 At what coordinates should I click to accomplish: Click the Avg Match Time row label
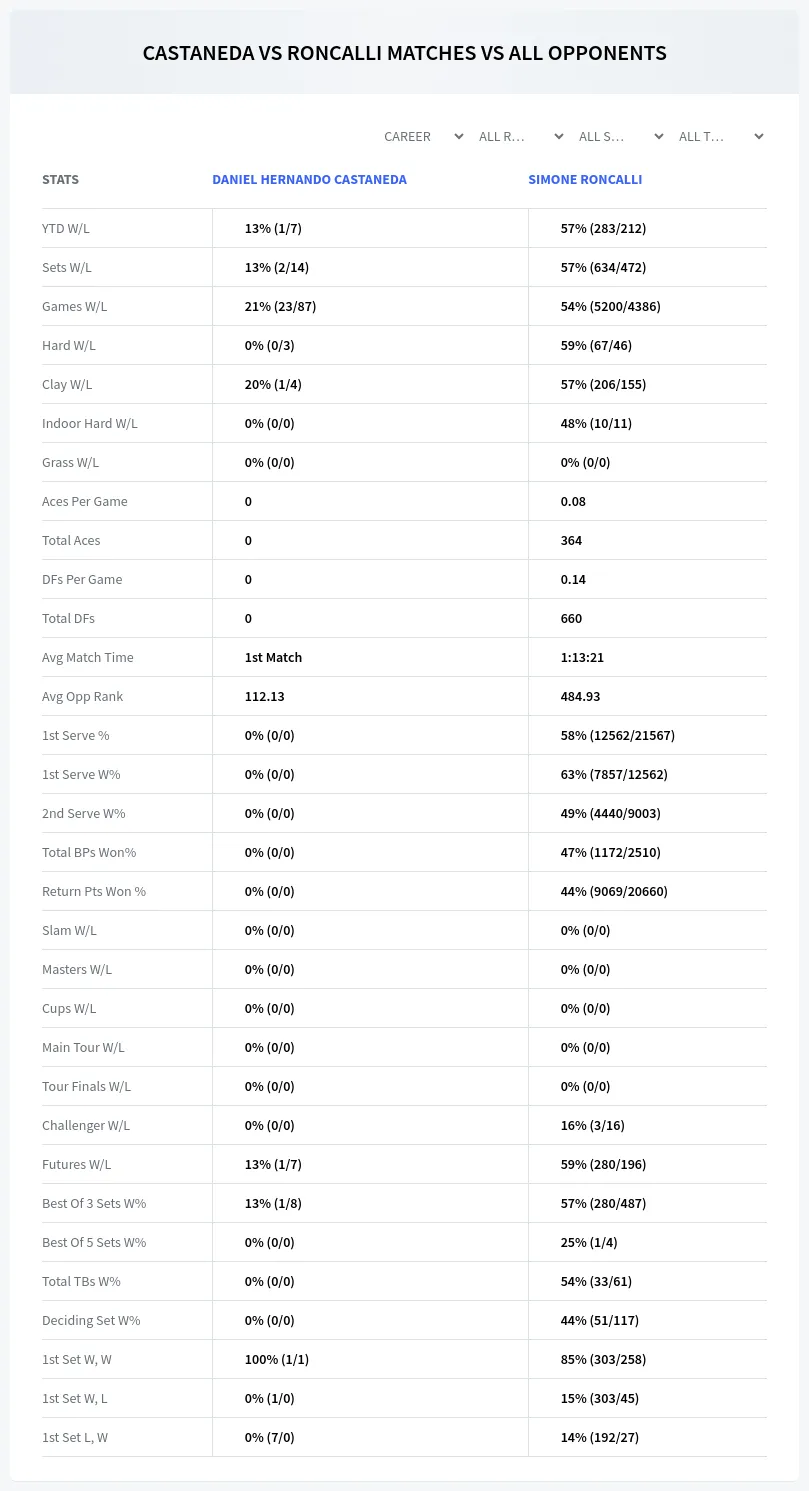(88, 657)
